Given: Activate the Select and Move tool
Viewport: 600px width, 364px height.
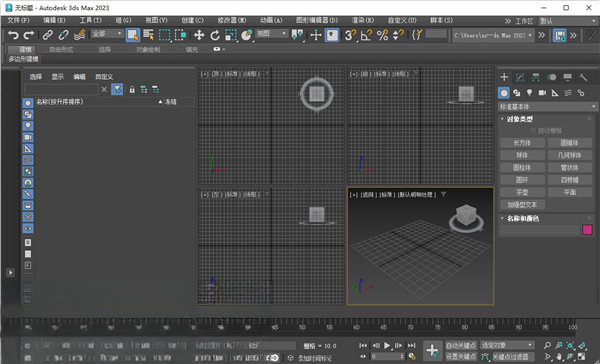Looking at the screenshot, I should [199, 35].
